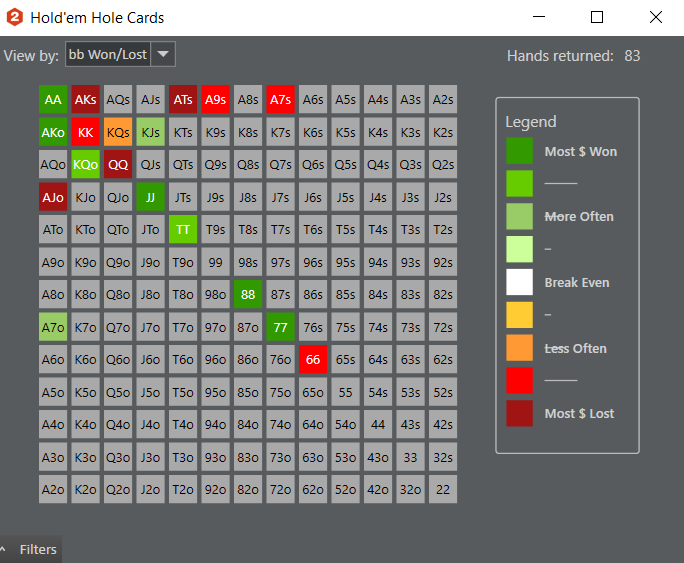Screen dimensions: 684x563
Task: Expand the Filters panel
Action: click(31, 549)
